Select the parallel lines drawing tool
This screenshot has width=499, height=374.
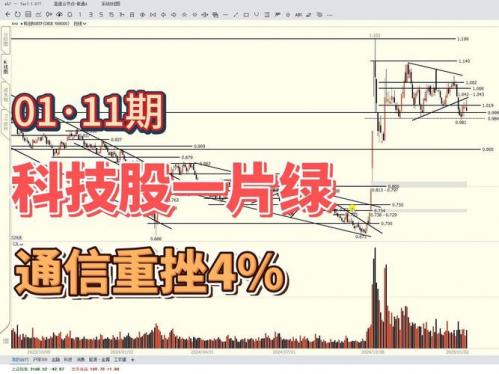coord(267,14)
